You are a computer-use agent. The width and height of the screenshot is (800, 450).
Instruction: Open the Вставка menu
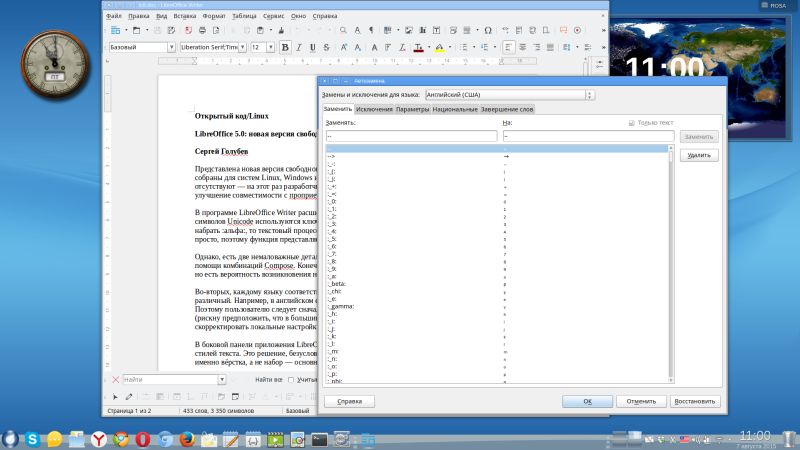(185, 16)
